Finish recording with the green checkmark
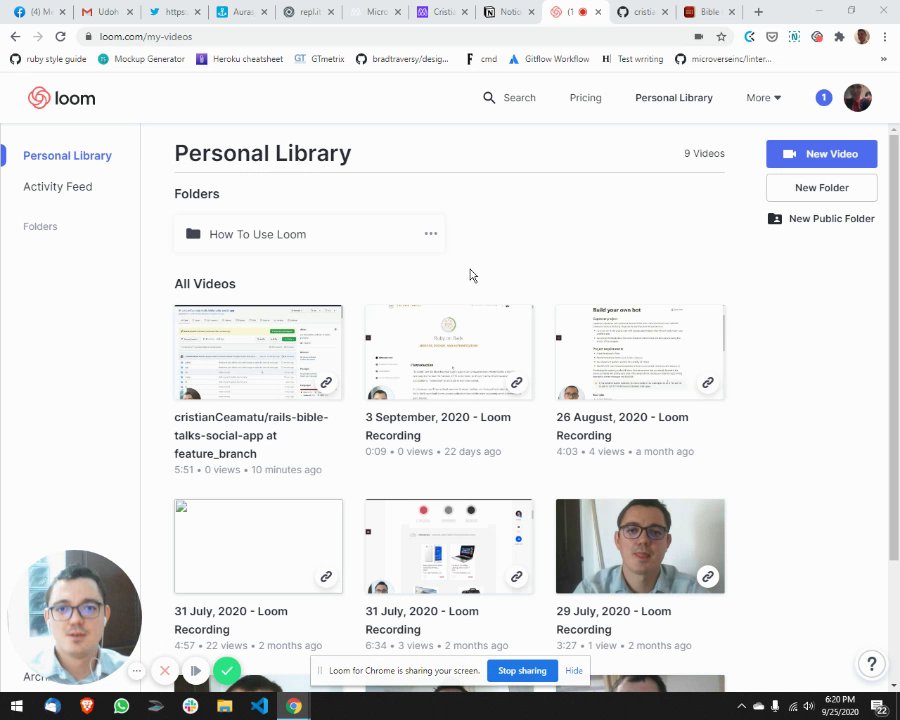The image size is (900, 720). tap(227, 671)
